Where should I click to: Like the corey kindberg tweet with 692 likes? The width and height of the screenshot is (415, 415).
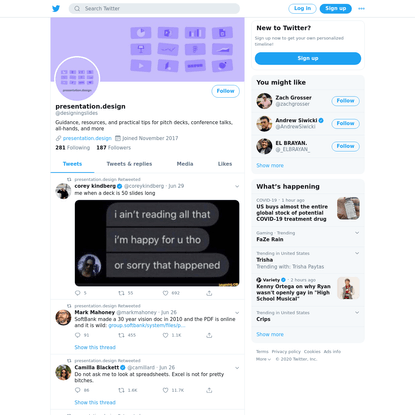pos(165,293)
